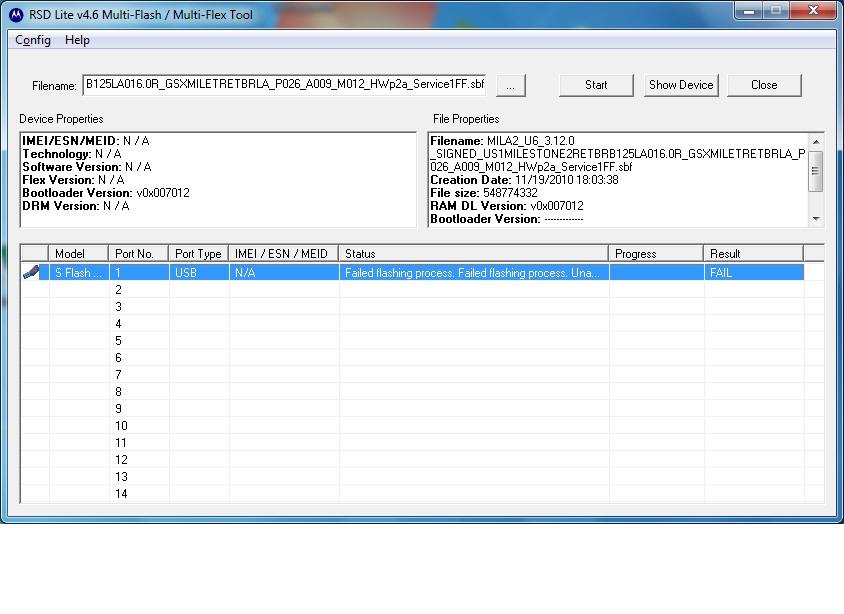Sort by the Model column header
Screen dimensions: 844x614
79,253
